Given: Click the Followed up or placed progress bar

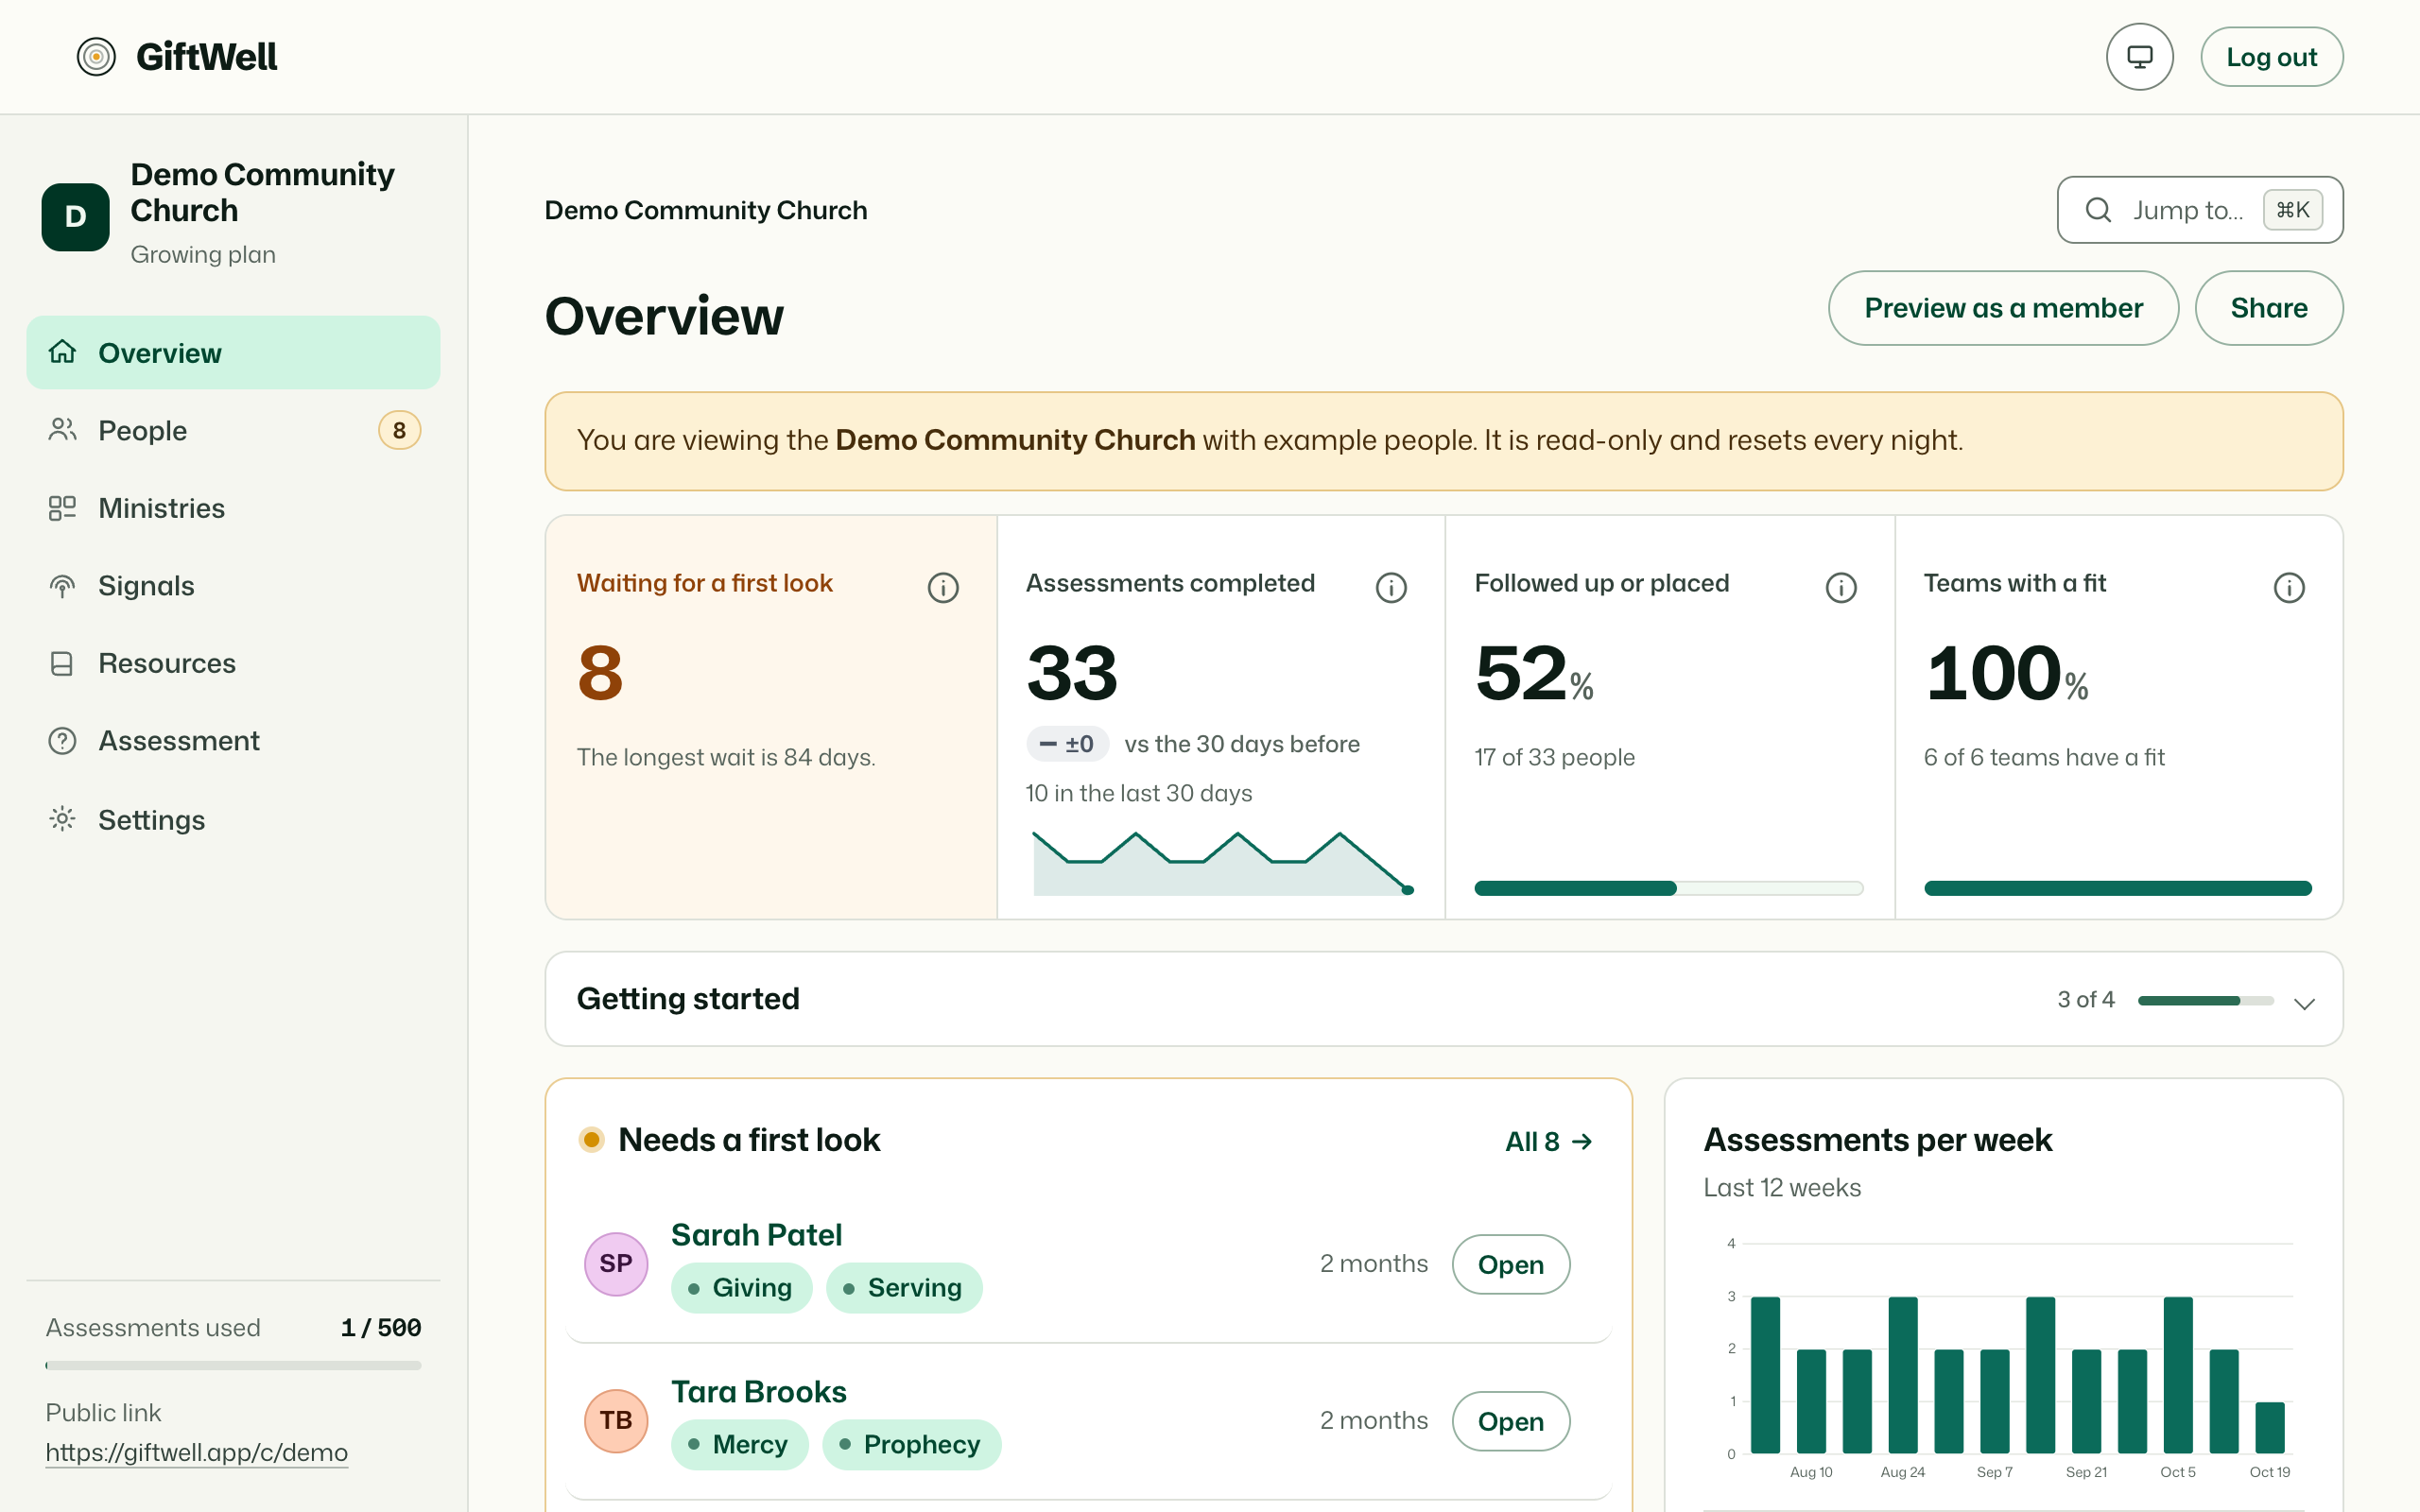Looking at the screenshot, I should tap(1668, 888).
